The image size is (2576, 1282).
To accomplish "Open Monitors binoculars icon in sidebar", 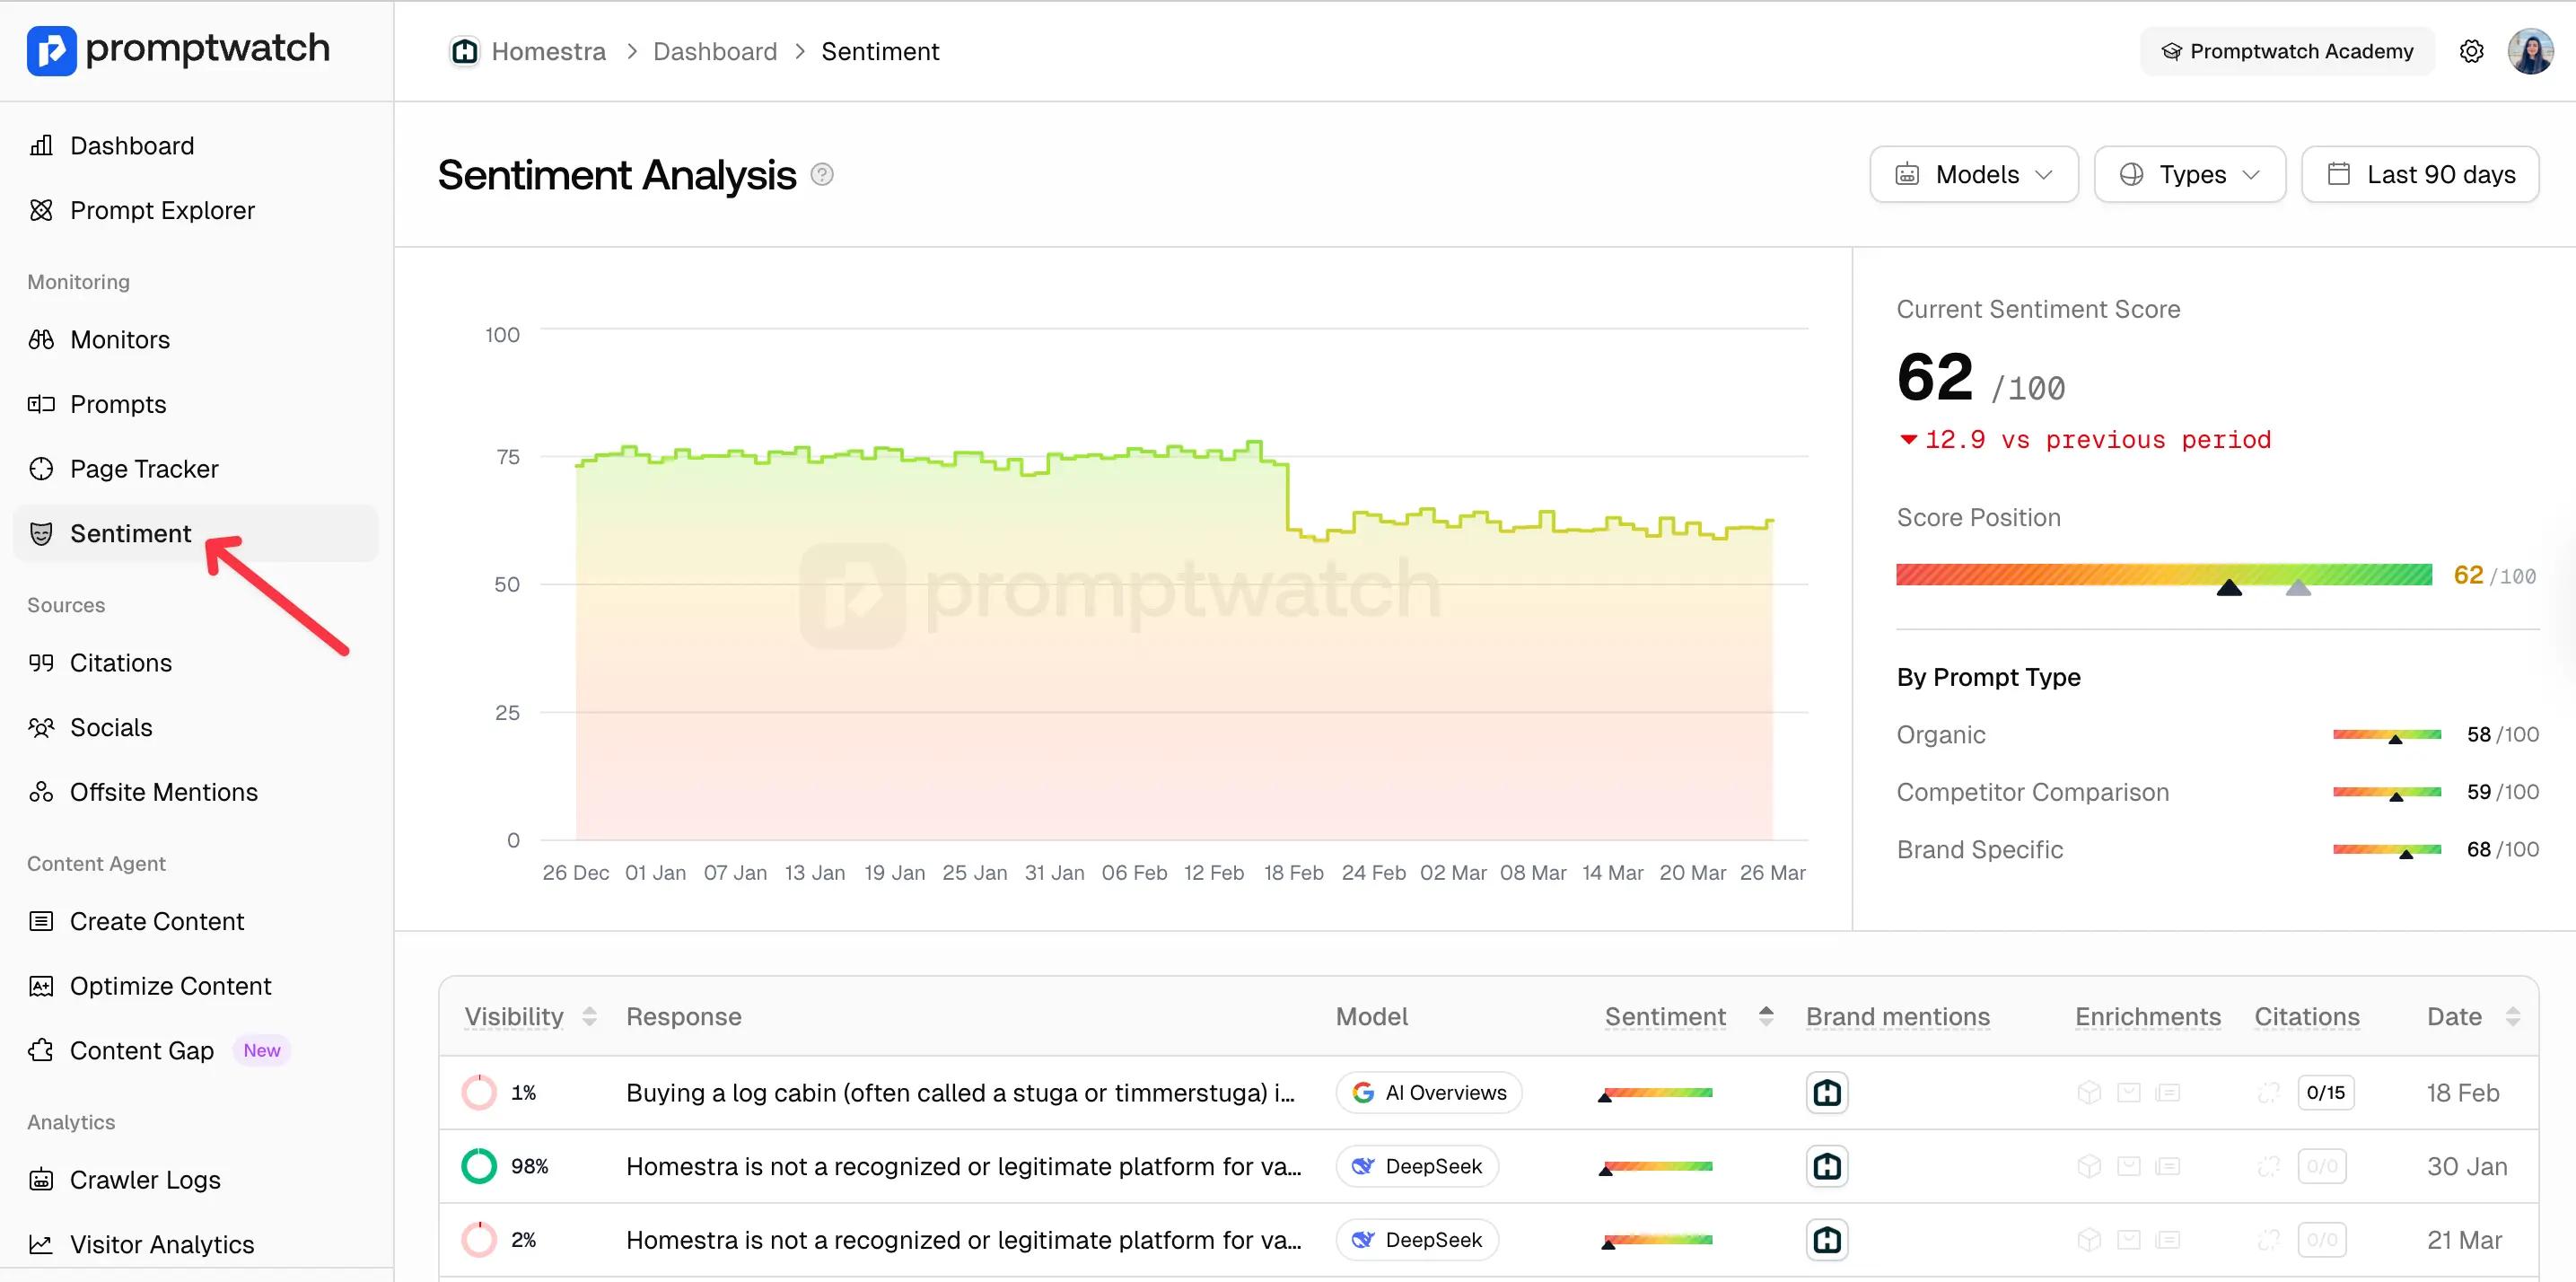I will (x=41, y=340).
